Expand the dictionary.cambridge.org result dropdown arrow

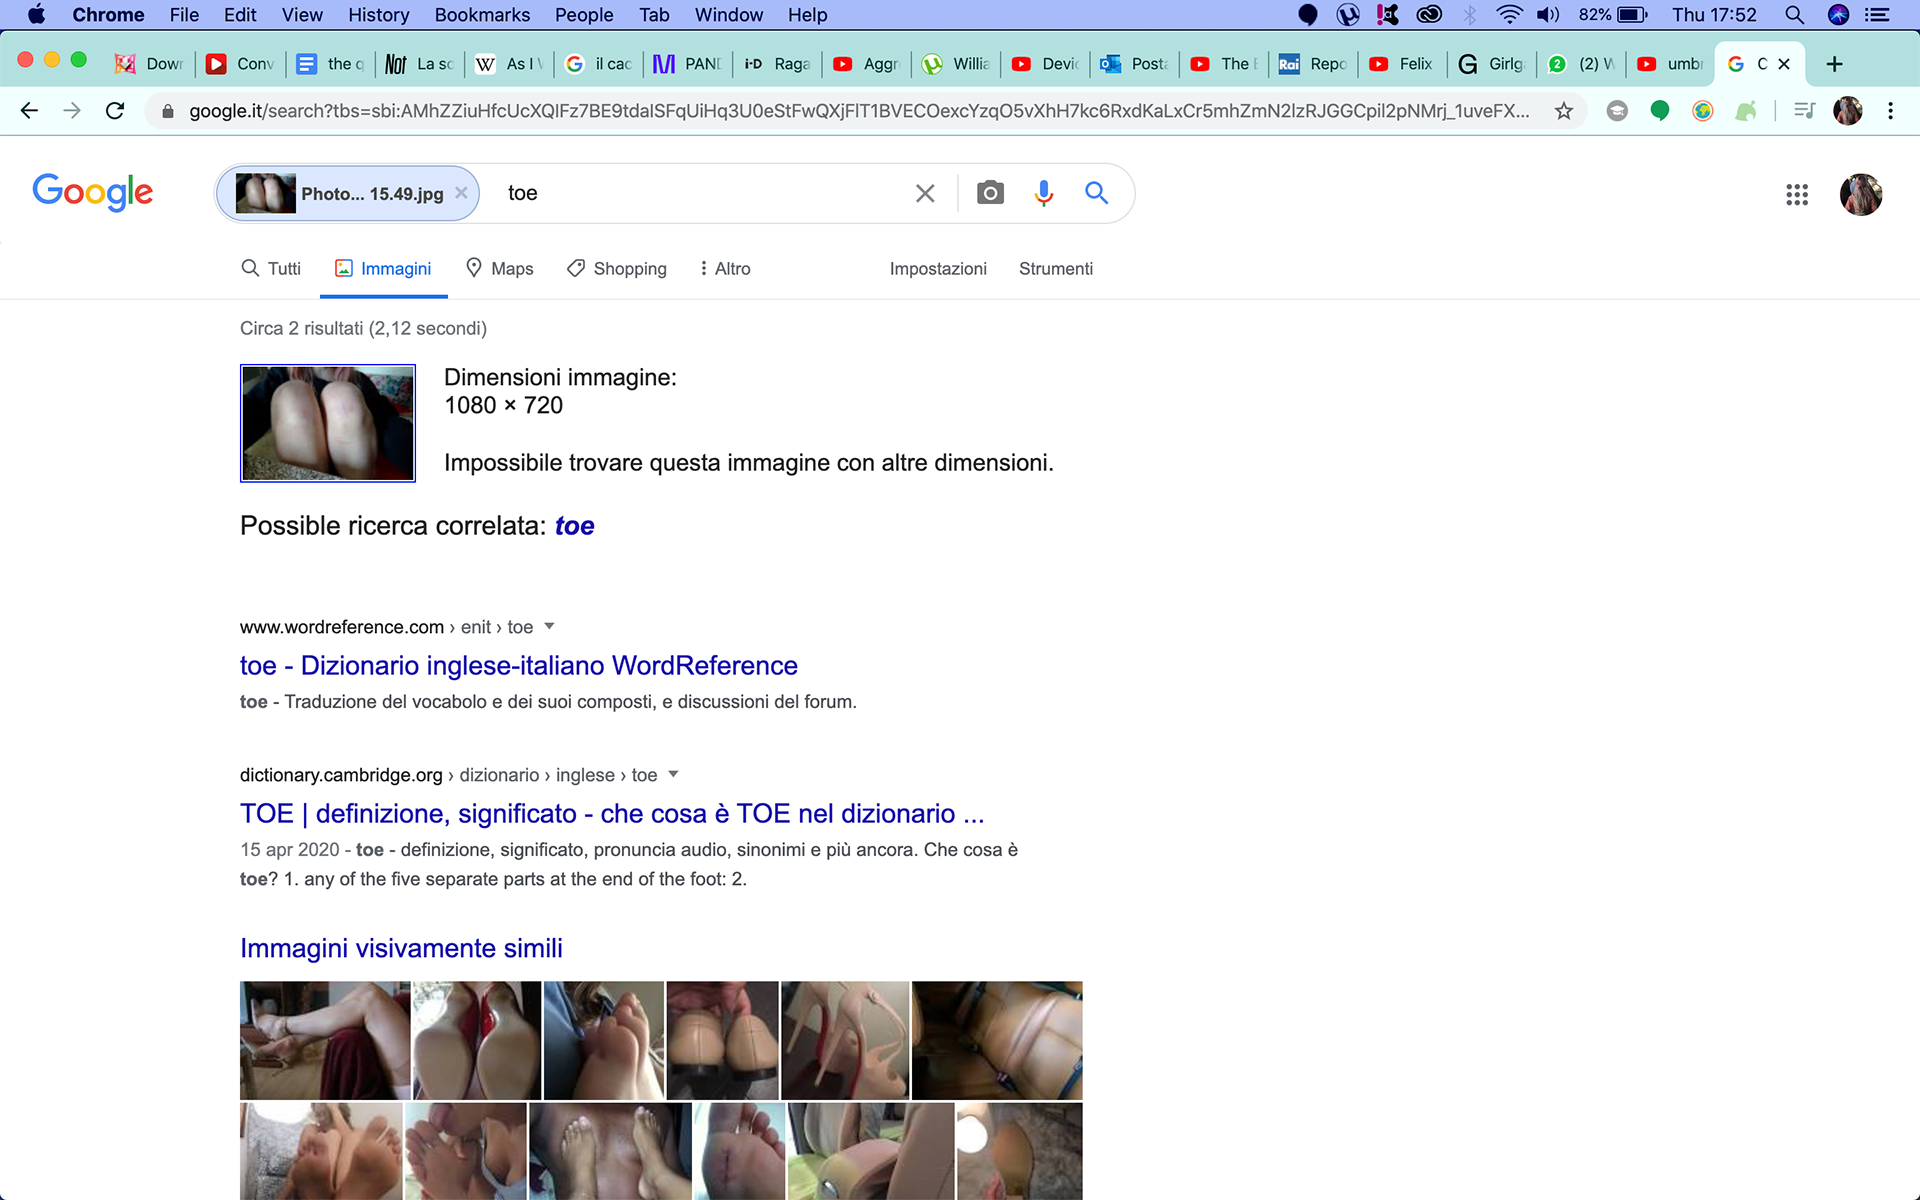click(673, 774)
